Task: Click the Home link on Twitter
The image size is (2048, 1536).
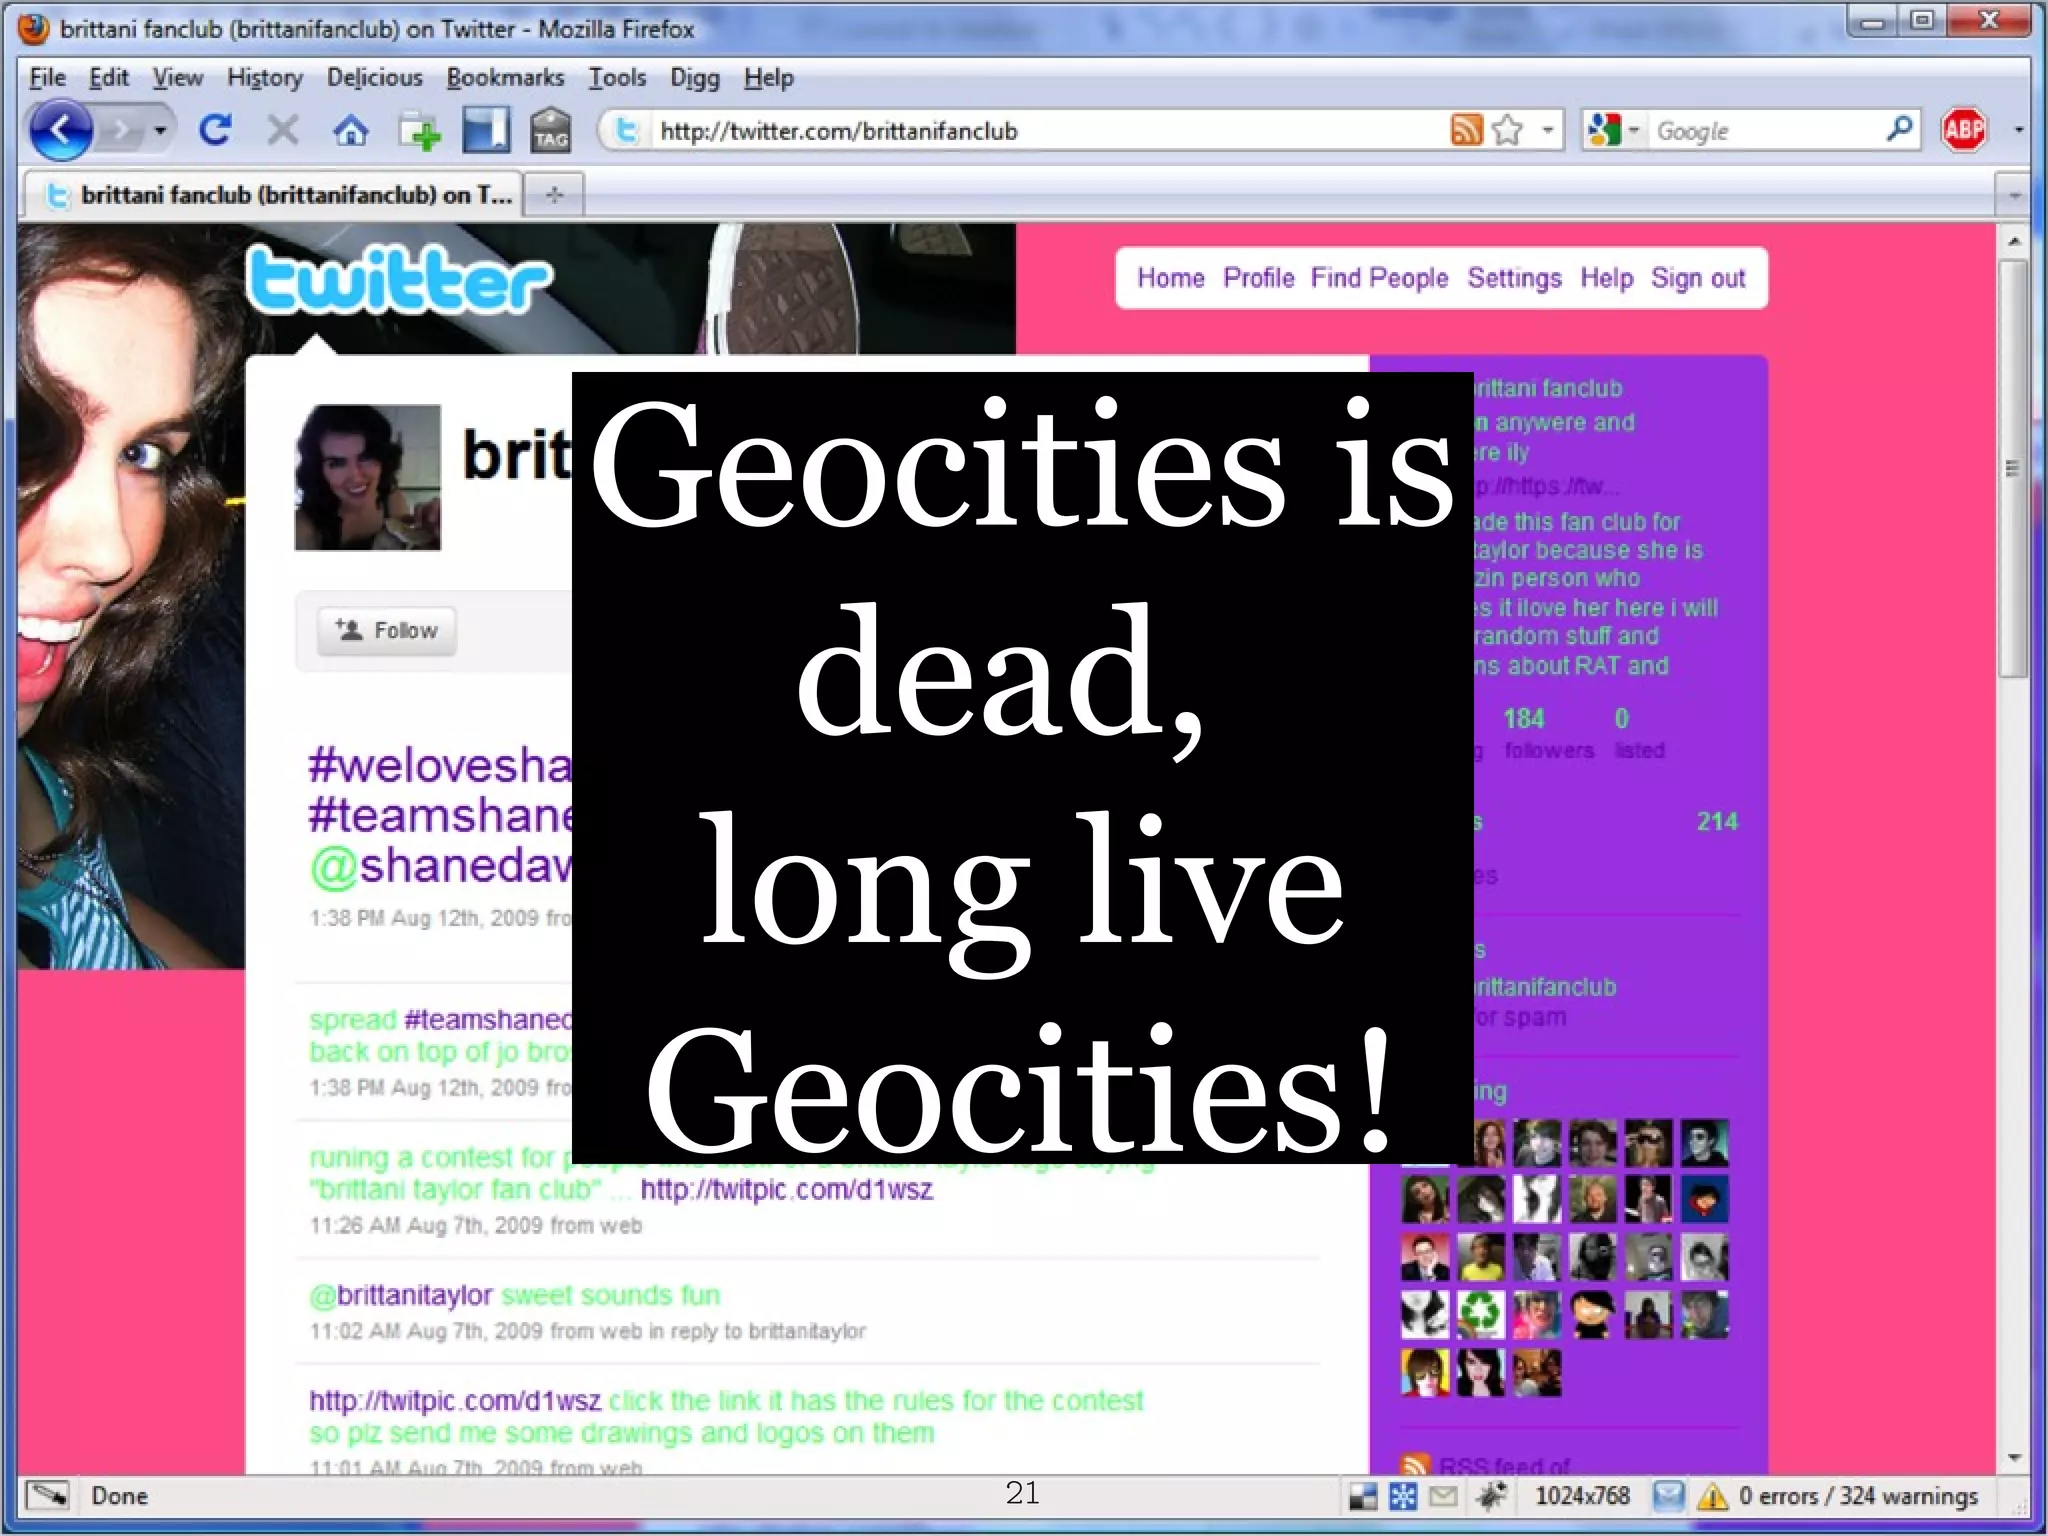Action: (1170, 278)
